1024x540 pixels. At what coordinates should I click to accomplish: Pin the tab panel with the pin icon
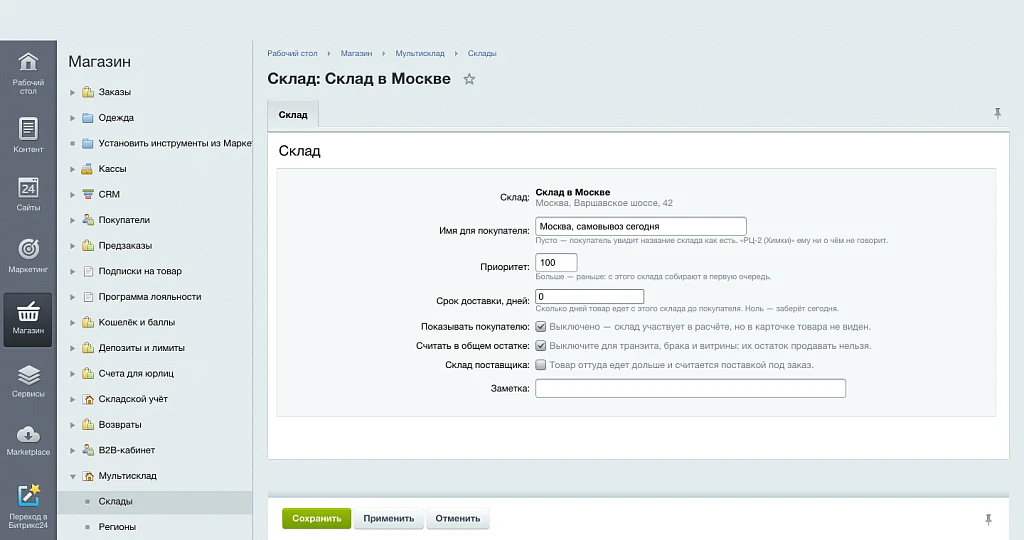997,114
